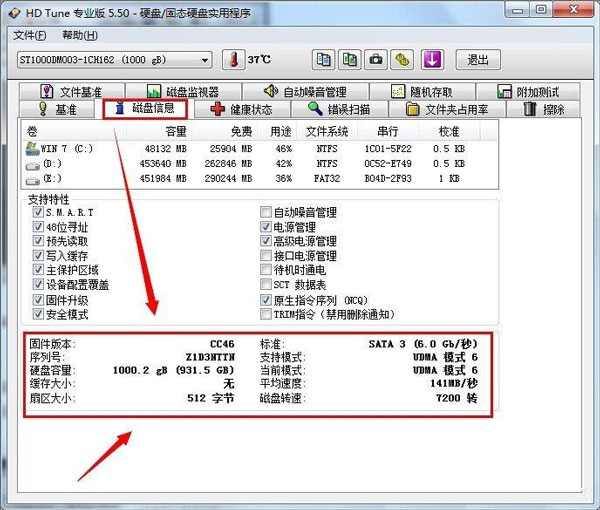
Task: Toggle the 预先读取 checkbox
Action: tap(38, 241)
